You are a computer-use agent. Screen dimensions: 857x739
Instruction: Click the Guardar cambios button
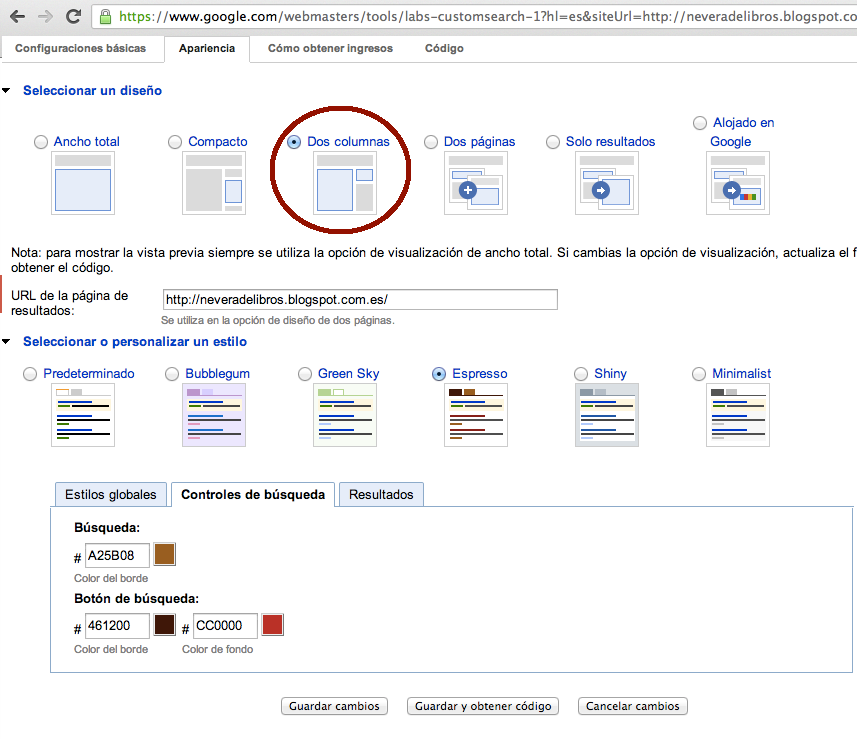(x=334, y=706)
